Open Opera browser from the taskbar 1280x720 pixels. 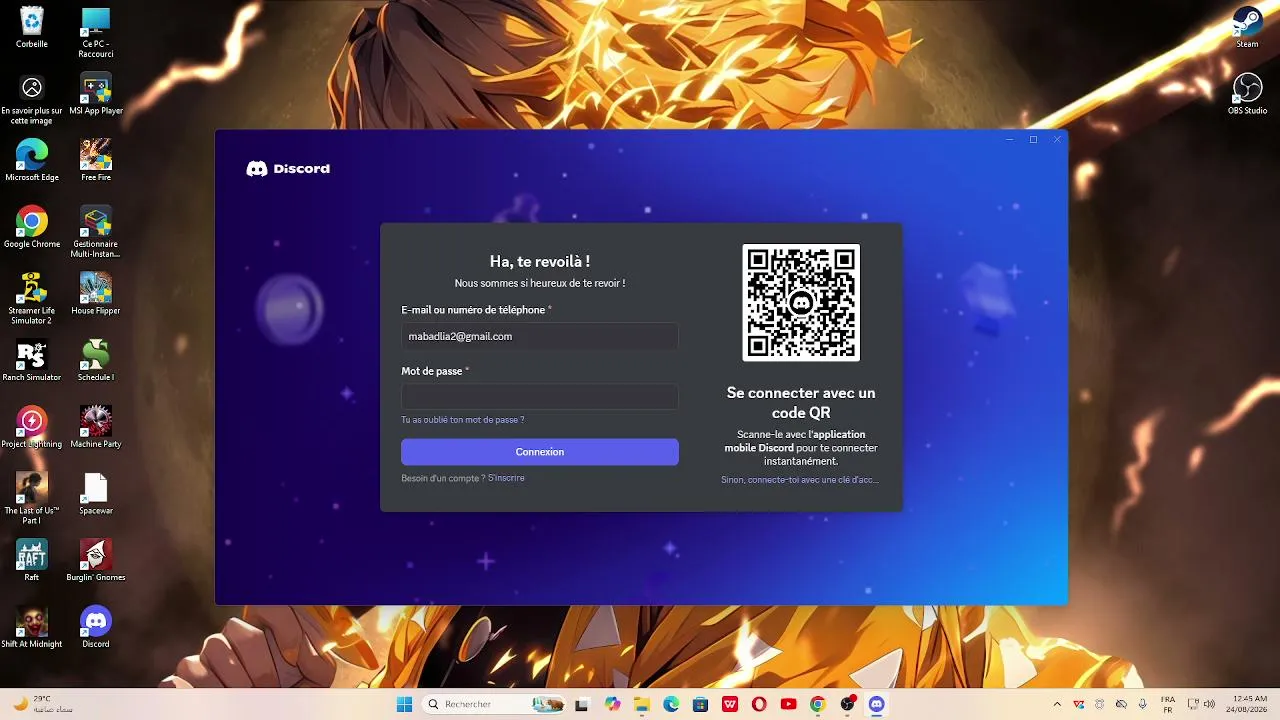(x=759, y=704)
